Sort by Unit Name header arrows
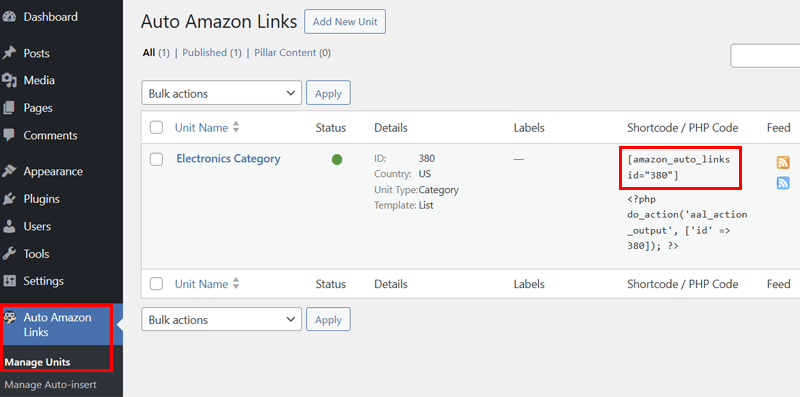 point(236,128)
